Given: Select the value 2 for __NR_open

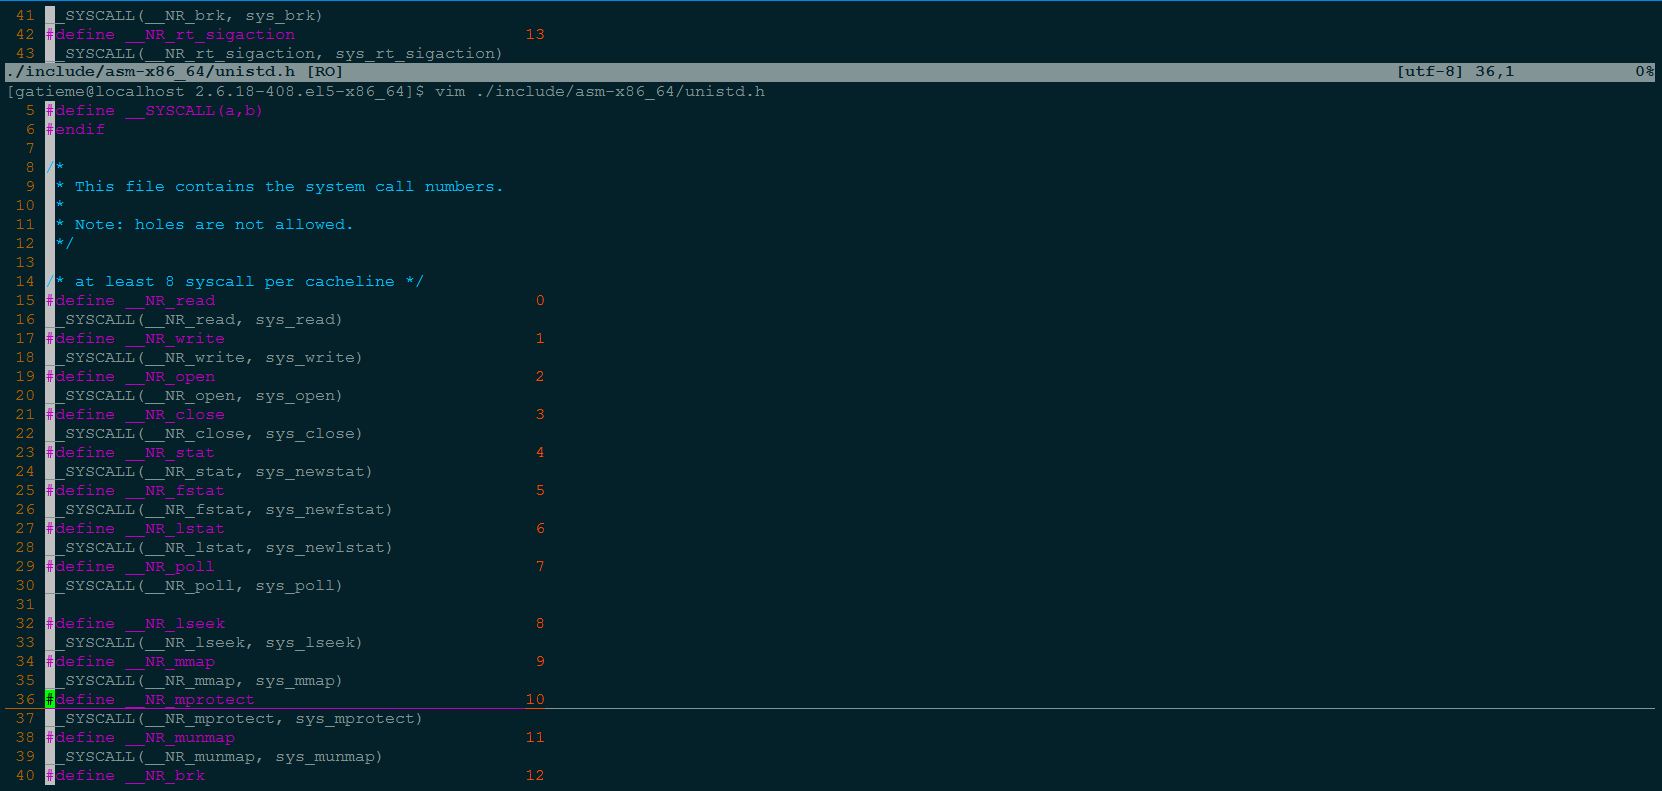Looking at the screenshot, I should (x=540, y=376).
